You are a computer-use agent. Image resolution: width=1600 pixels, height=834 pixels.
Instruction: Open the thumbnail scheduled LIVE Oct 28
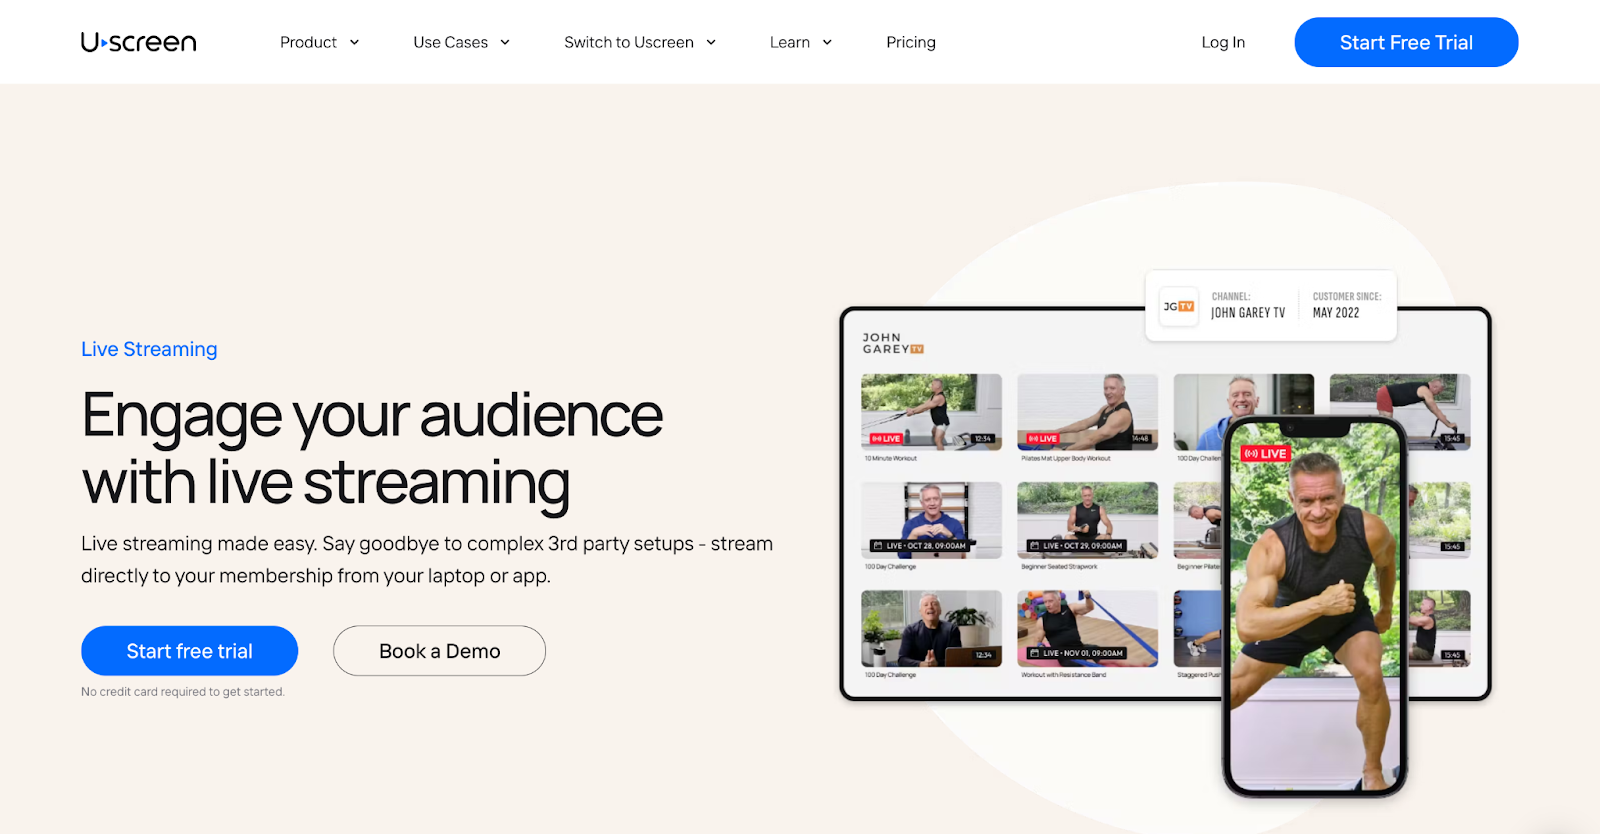(931, 520)
